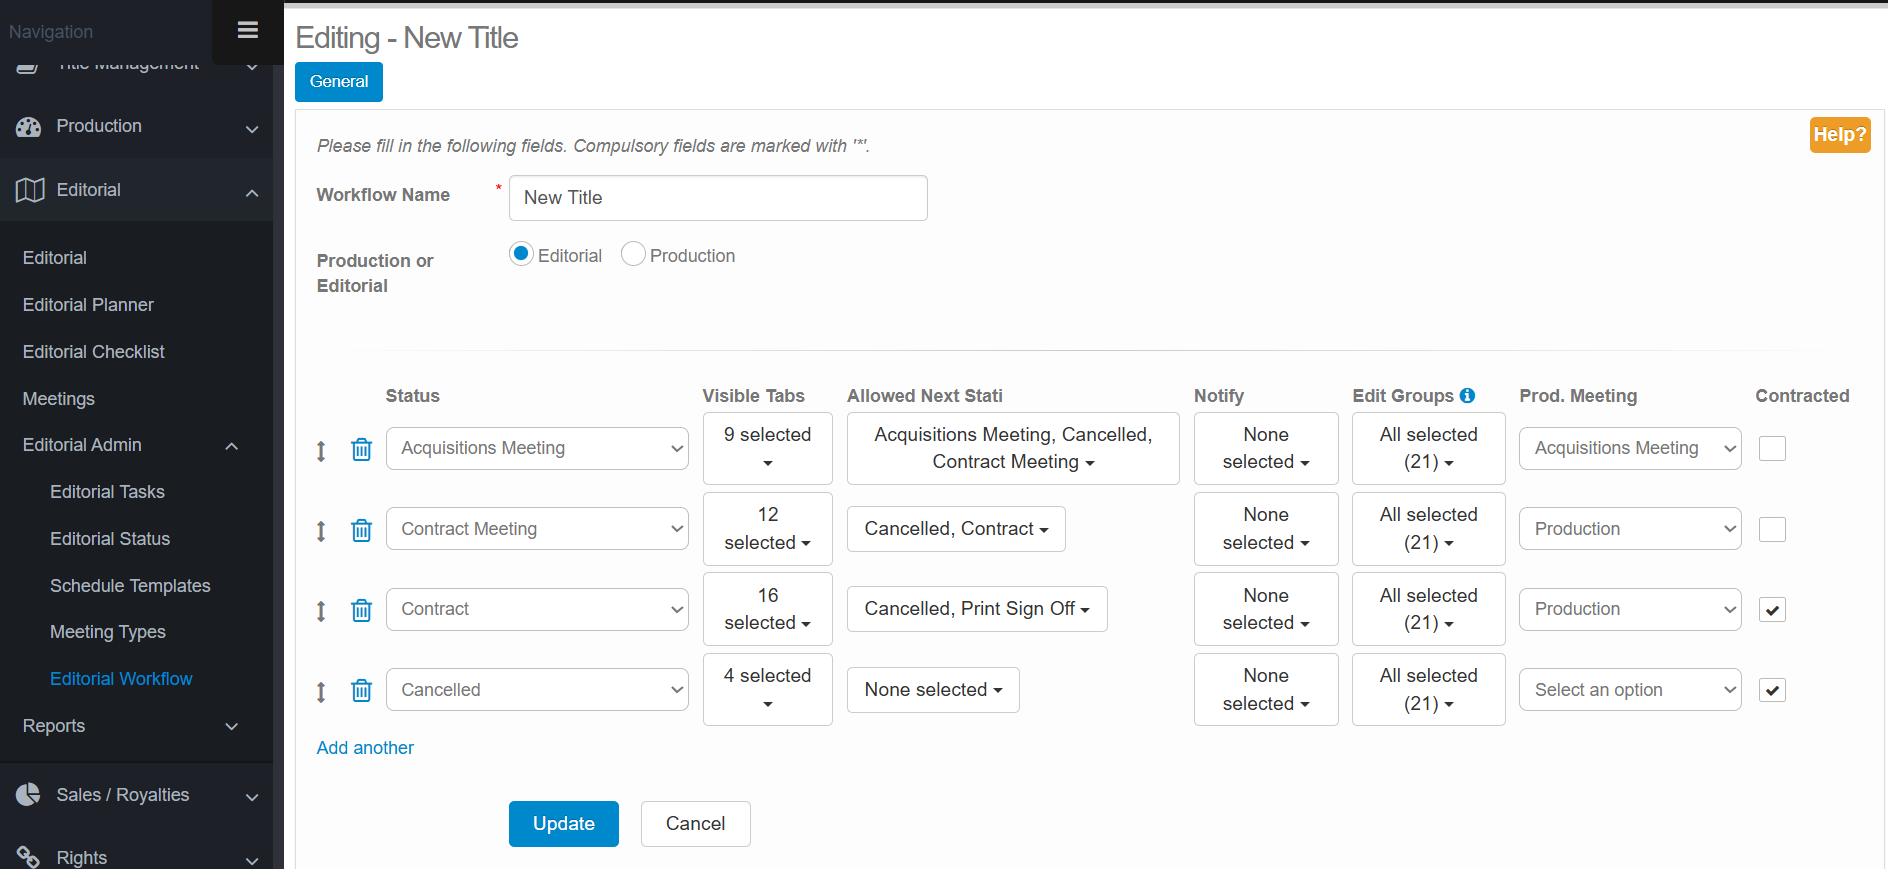Click the Edit Groups info icon
1888x869 pixels.
click(1467, 396)
